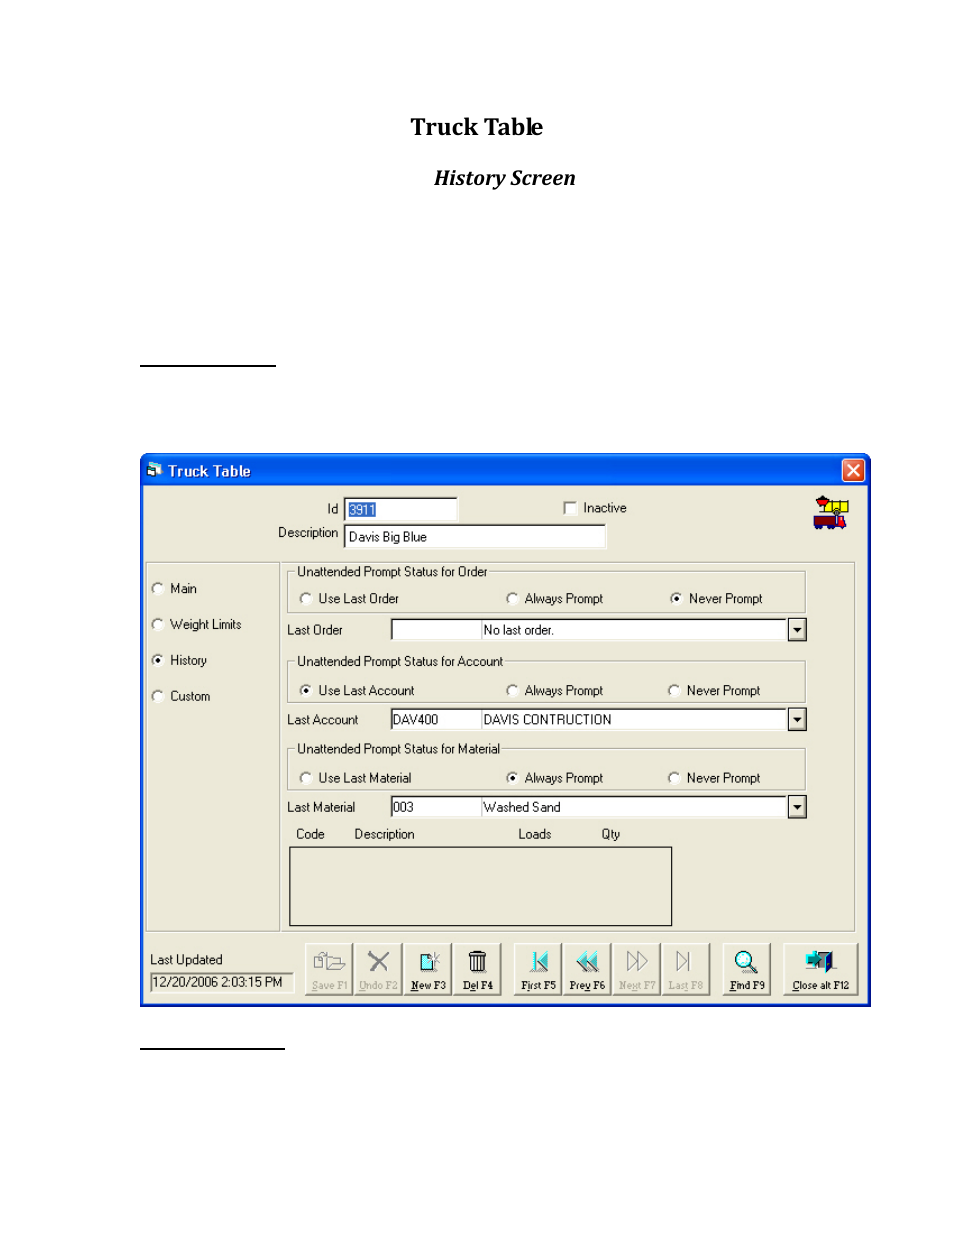The image size is (954, 1235).
Task: Enable the Inactive checkbox
Action: [570, 508]
